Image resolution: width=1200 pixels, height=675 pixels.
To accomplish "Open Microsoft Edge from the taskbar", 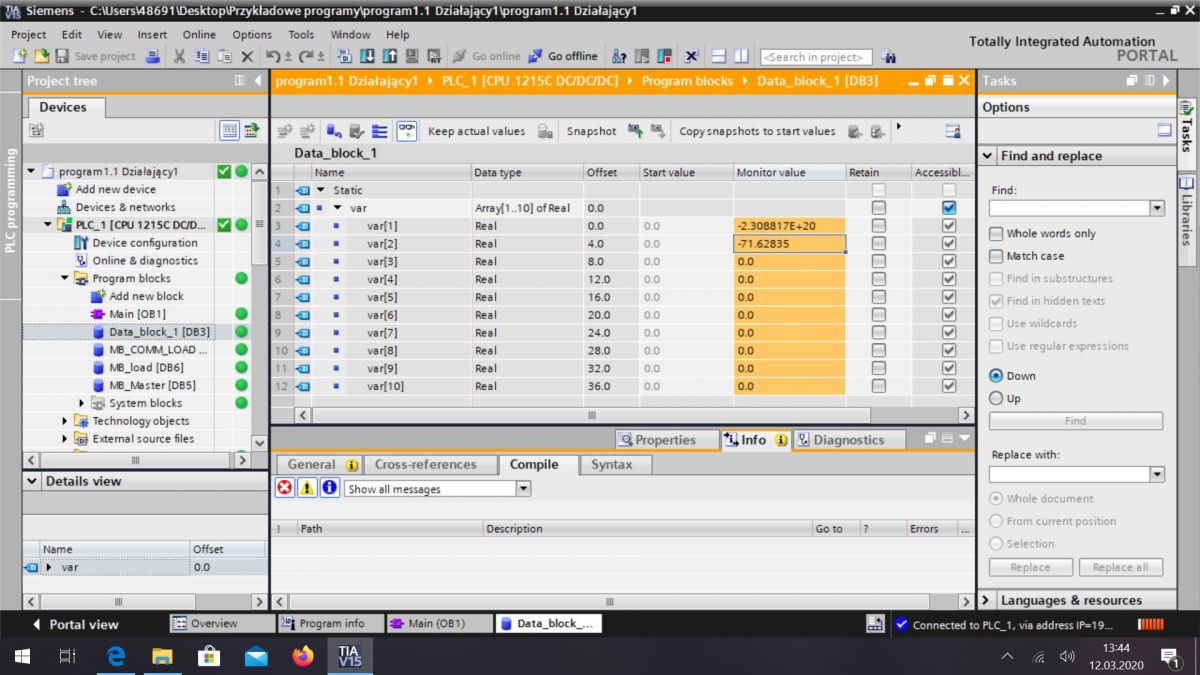I will (116, 656).
